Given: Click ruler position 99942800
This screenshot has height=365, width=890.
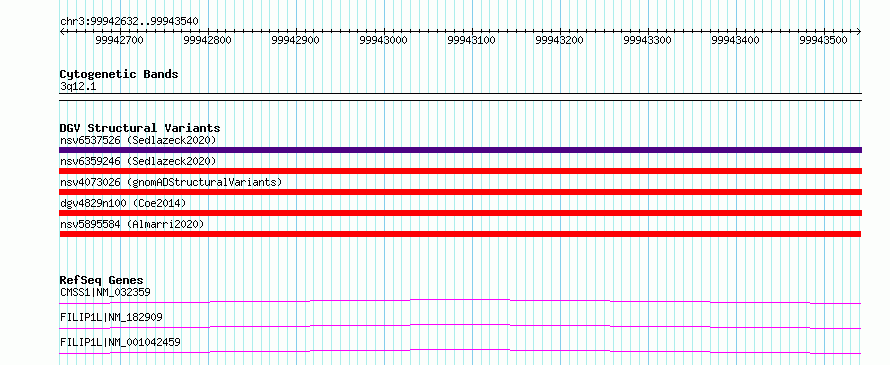Looking at the screenshot, I should click(x=208, y=40).
